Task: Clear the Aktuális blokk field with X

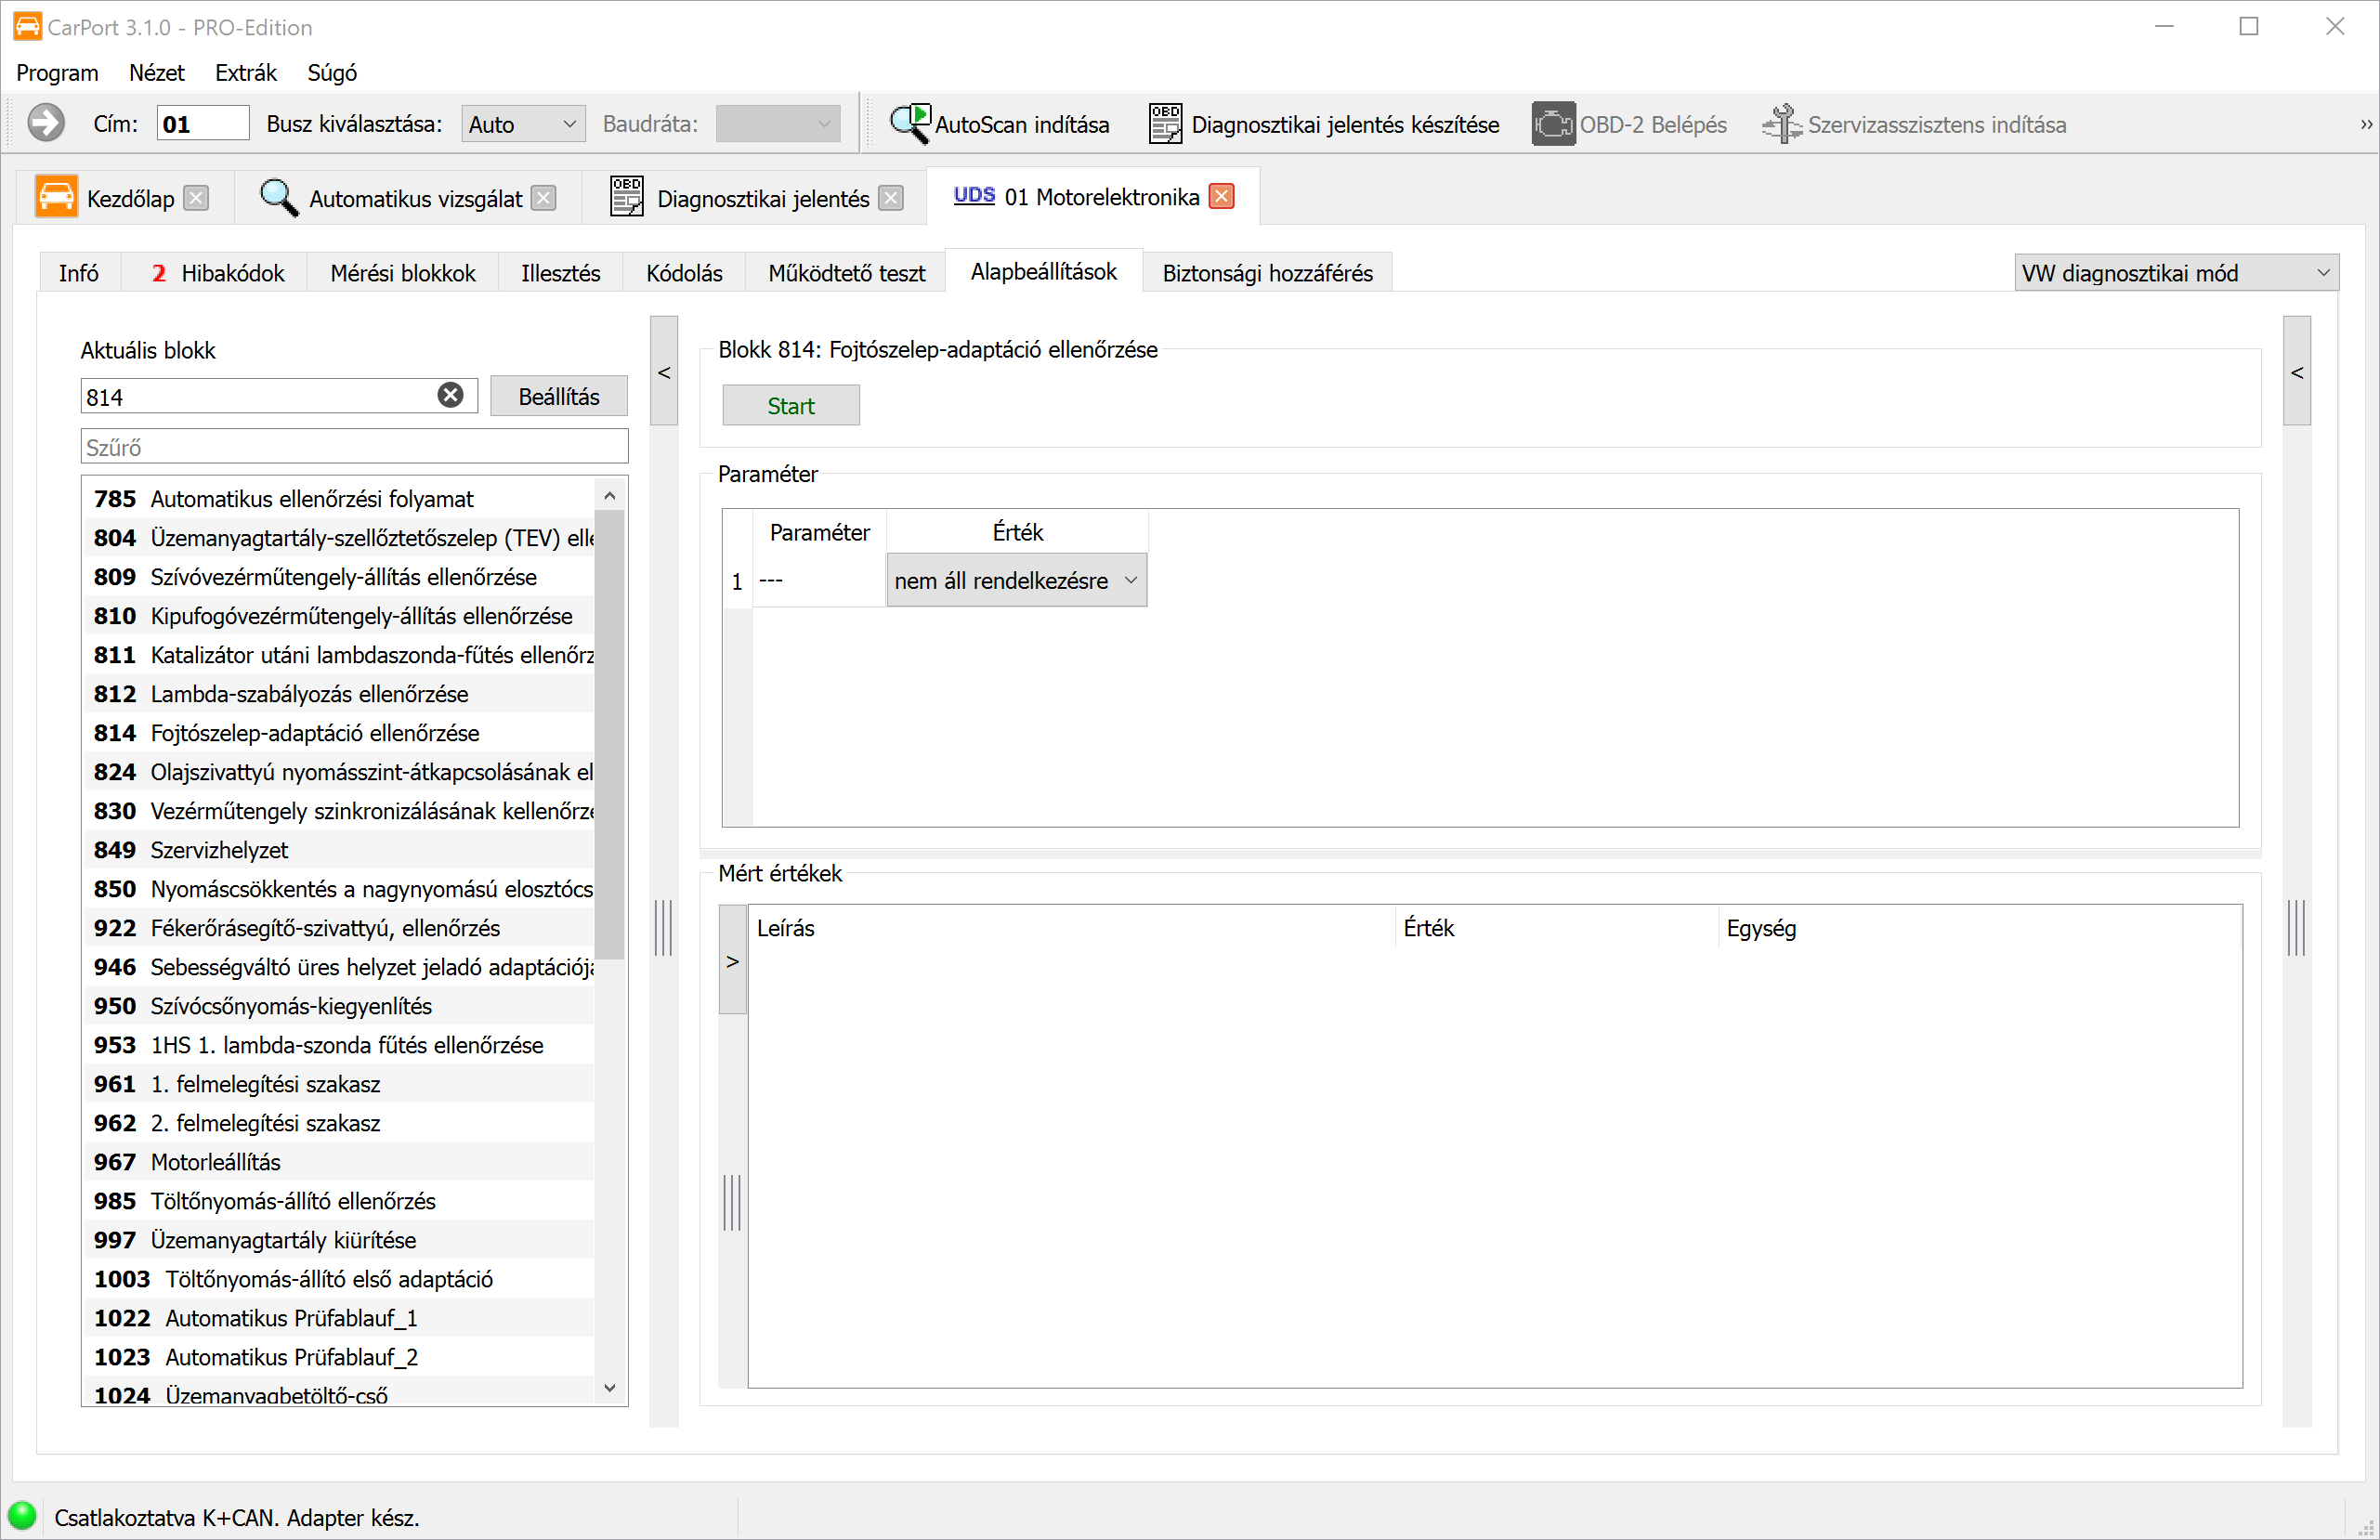Action: coord(451,396)
